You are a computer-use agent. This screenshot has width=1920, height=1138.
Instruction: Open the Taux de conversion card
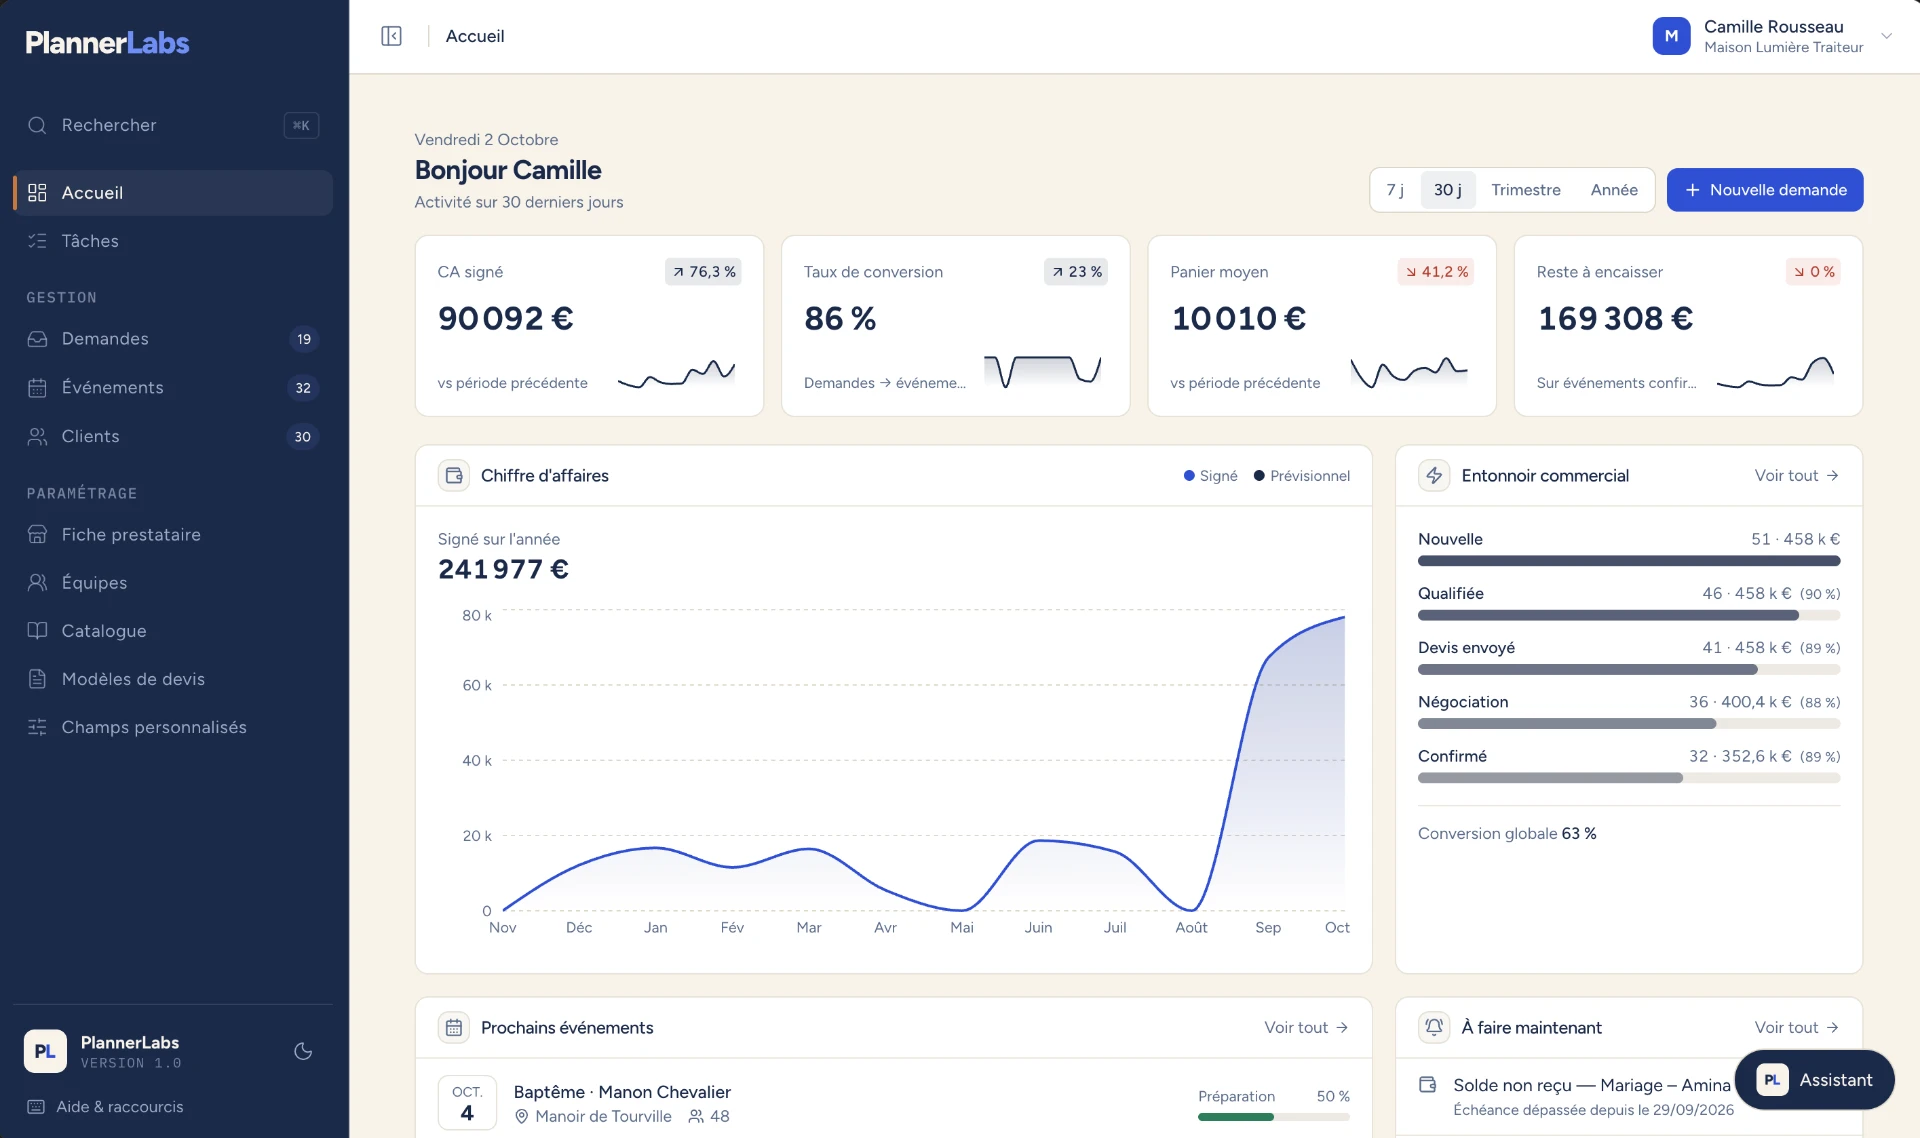tap(956, 326)
